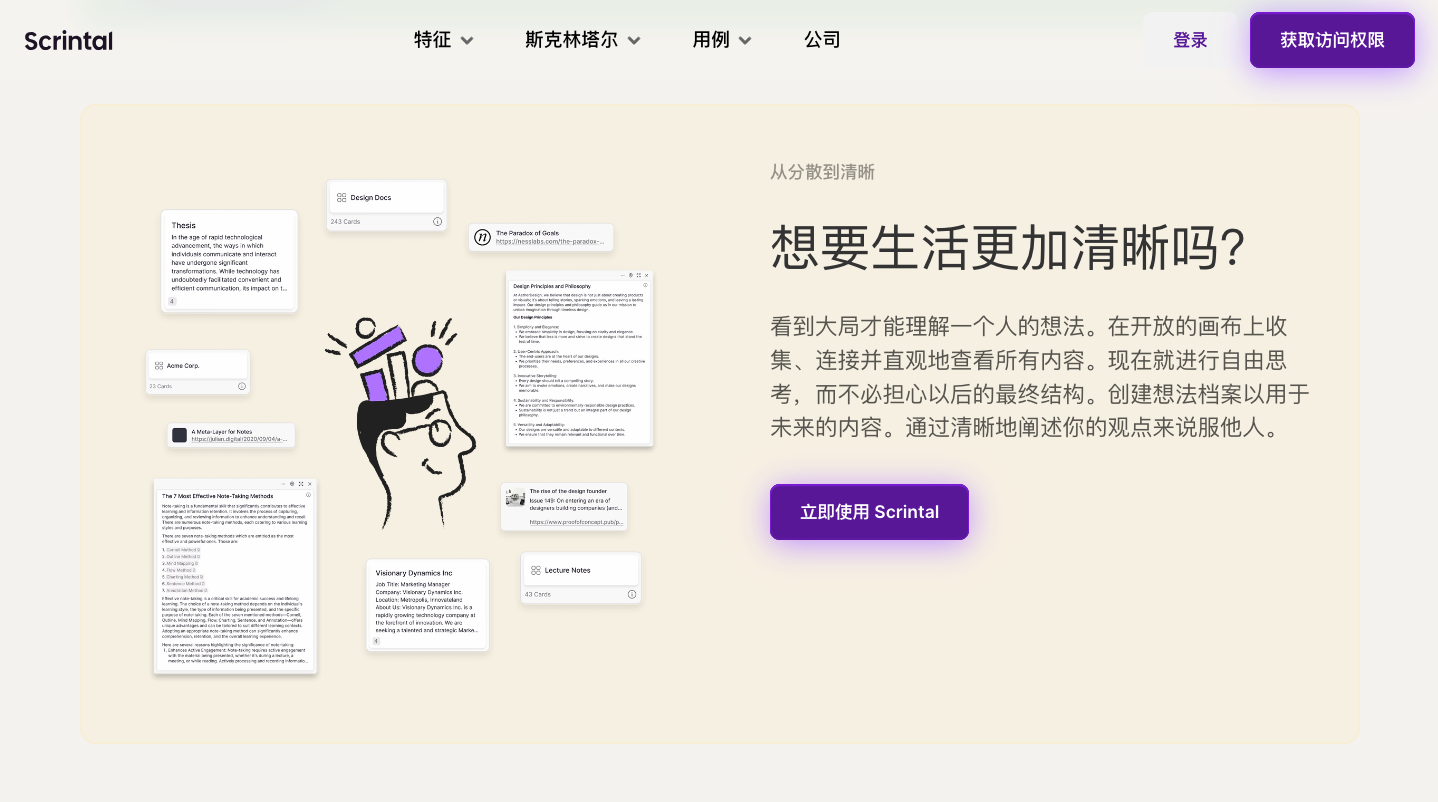Select 公司 in the navigation bar

click(822, 40)
